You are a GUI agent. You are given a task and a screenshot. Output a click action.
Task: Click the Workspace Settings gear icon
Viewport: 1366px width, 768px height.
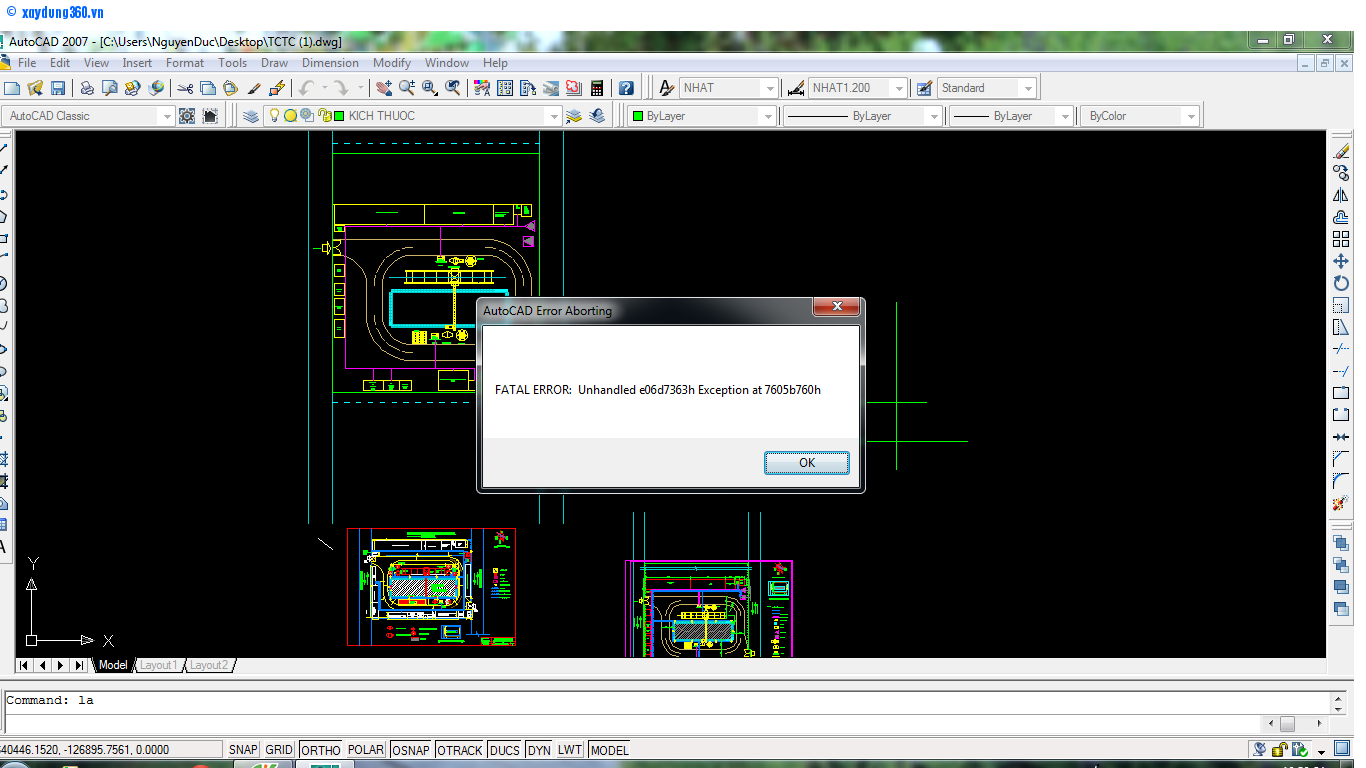coord(187,116)
